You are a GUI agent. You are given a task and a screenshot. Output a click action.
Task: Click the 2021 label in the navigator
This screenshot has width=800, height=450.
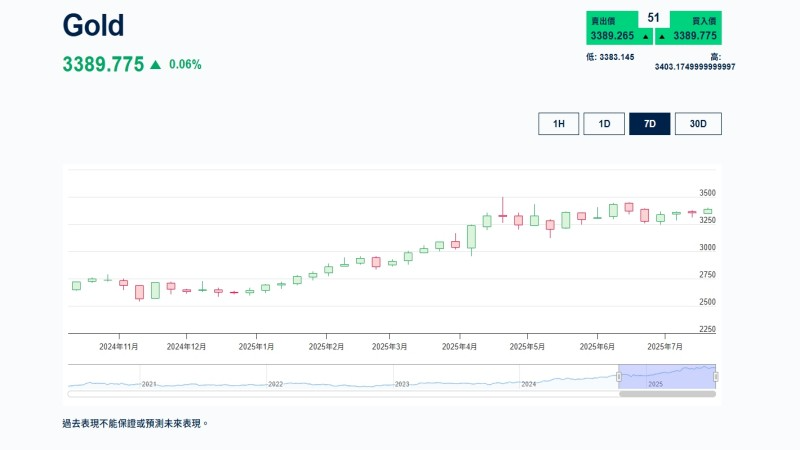[149, 384]
